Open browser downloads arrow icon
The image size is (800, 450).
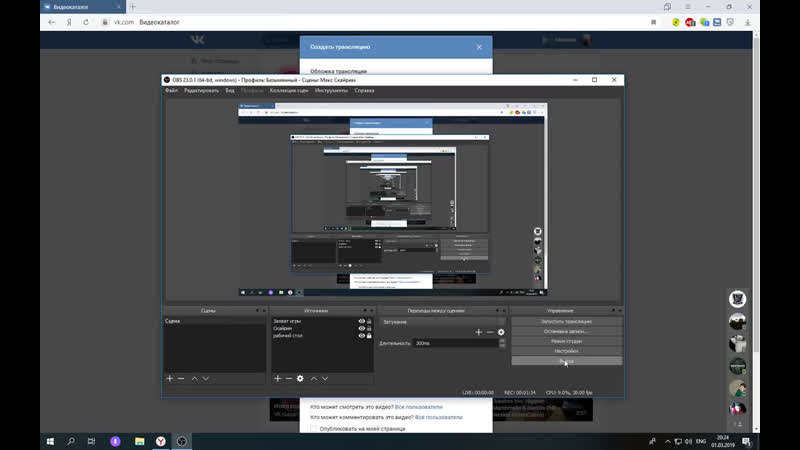click(x=747, y=22)
